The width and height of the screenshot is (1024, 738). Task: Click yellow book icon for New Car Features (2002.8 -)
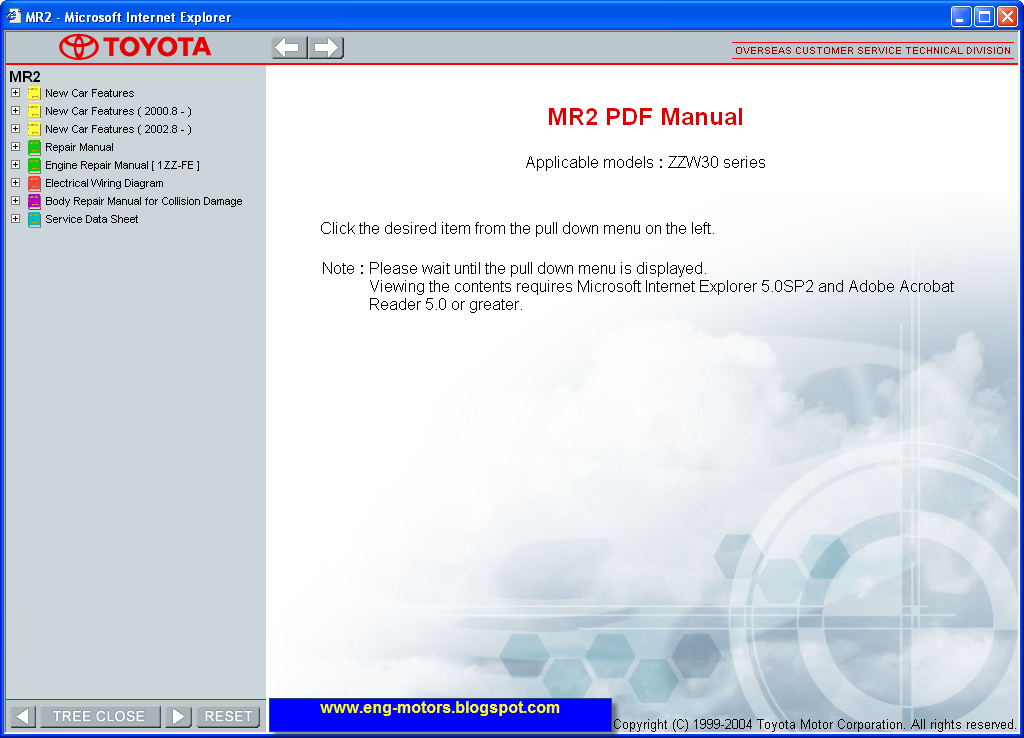[x=34, y=129]
